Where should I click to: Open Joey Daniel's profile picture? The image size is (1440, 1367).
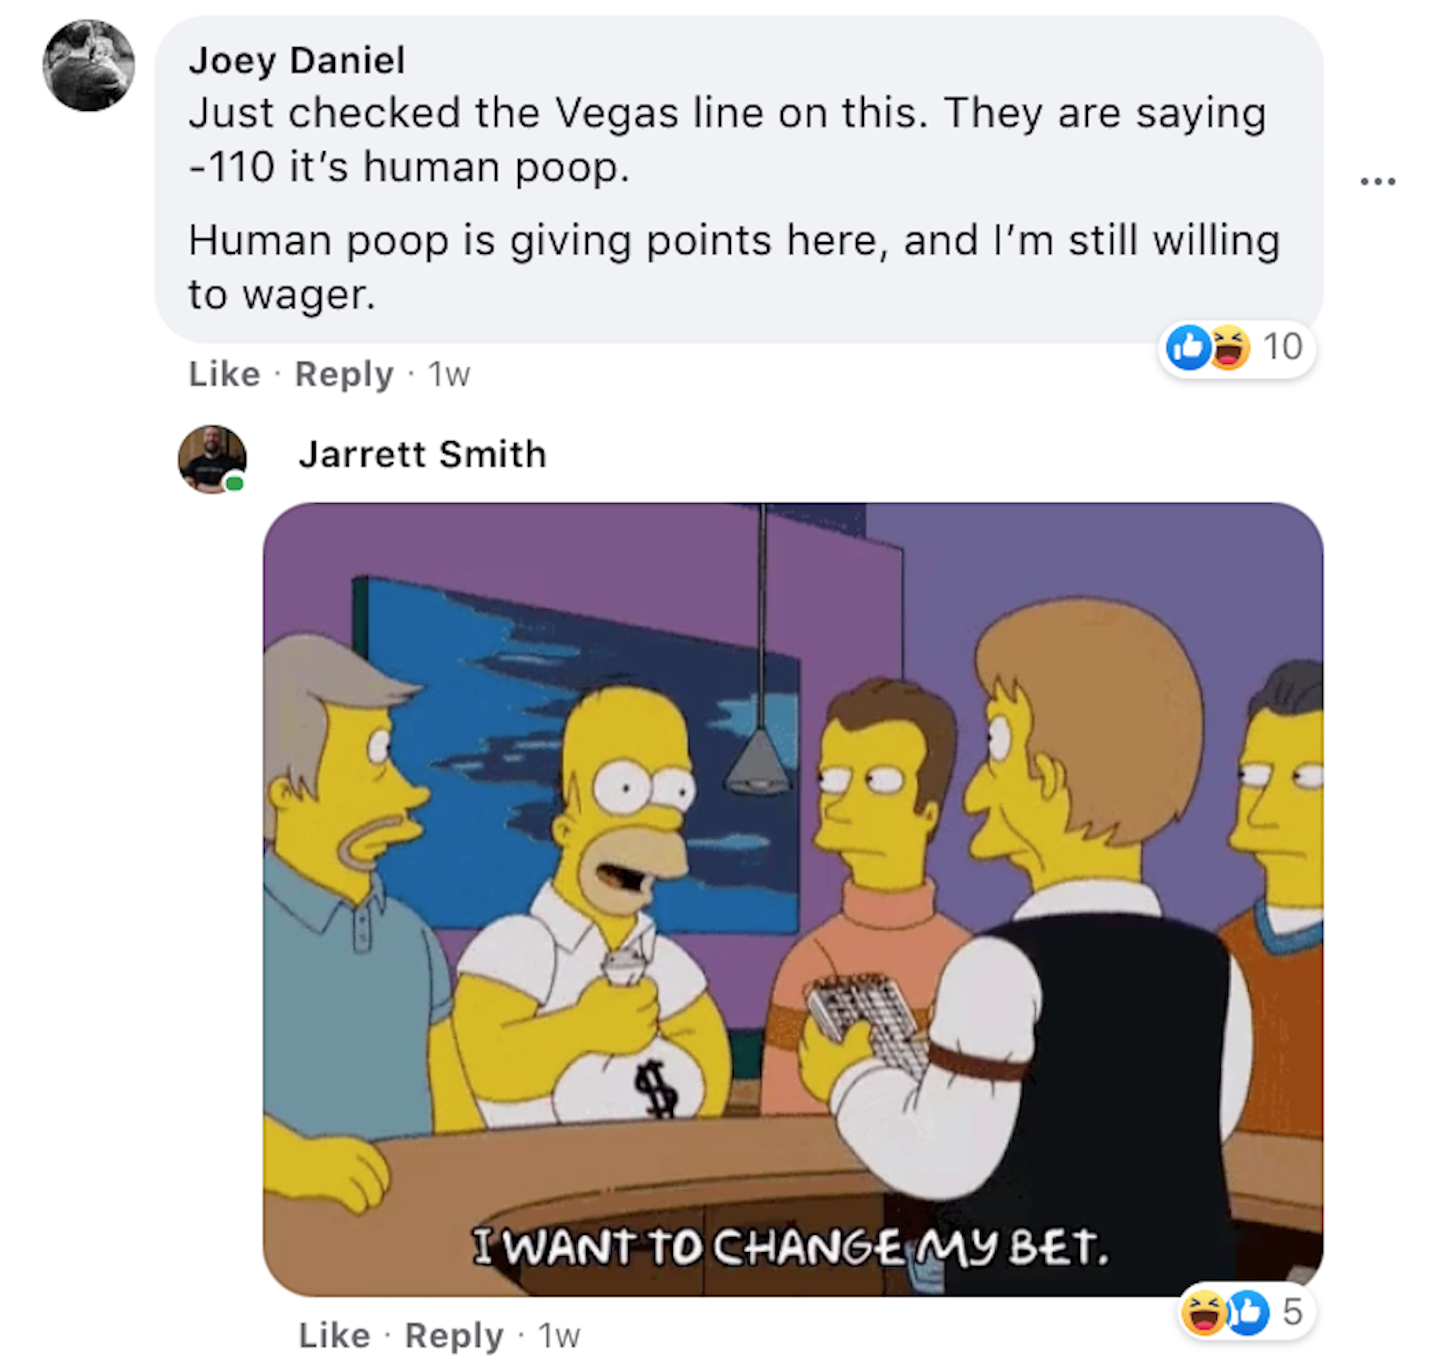coord(88,65)
